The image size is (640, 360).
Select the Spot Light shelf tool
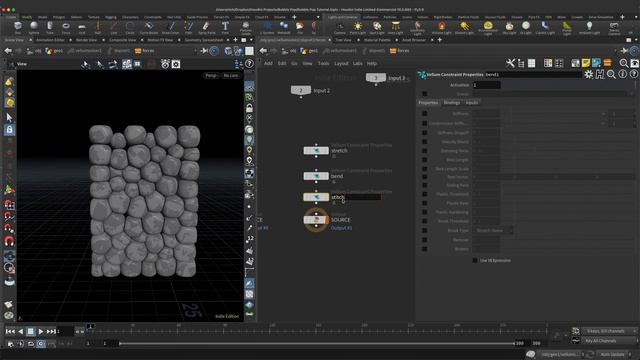[x=377, y=28]
